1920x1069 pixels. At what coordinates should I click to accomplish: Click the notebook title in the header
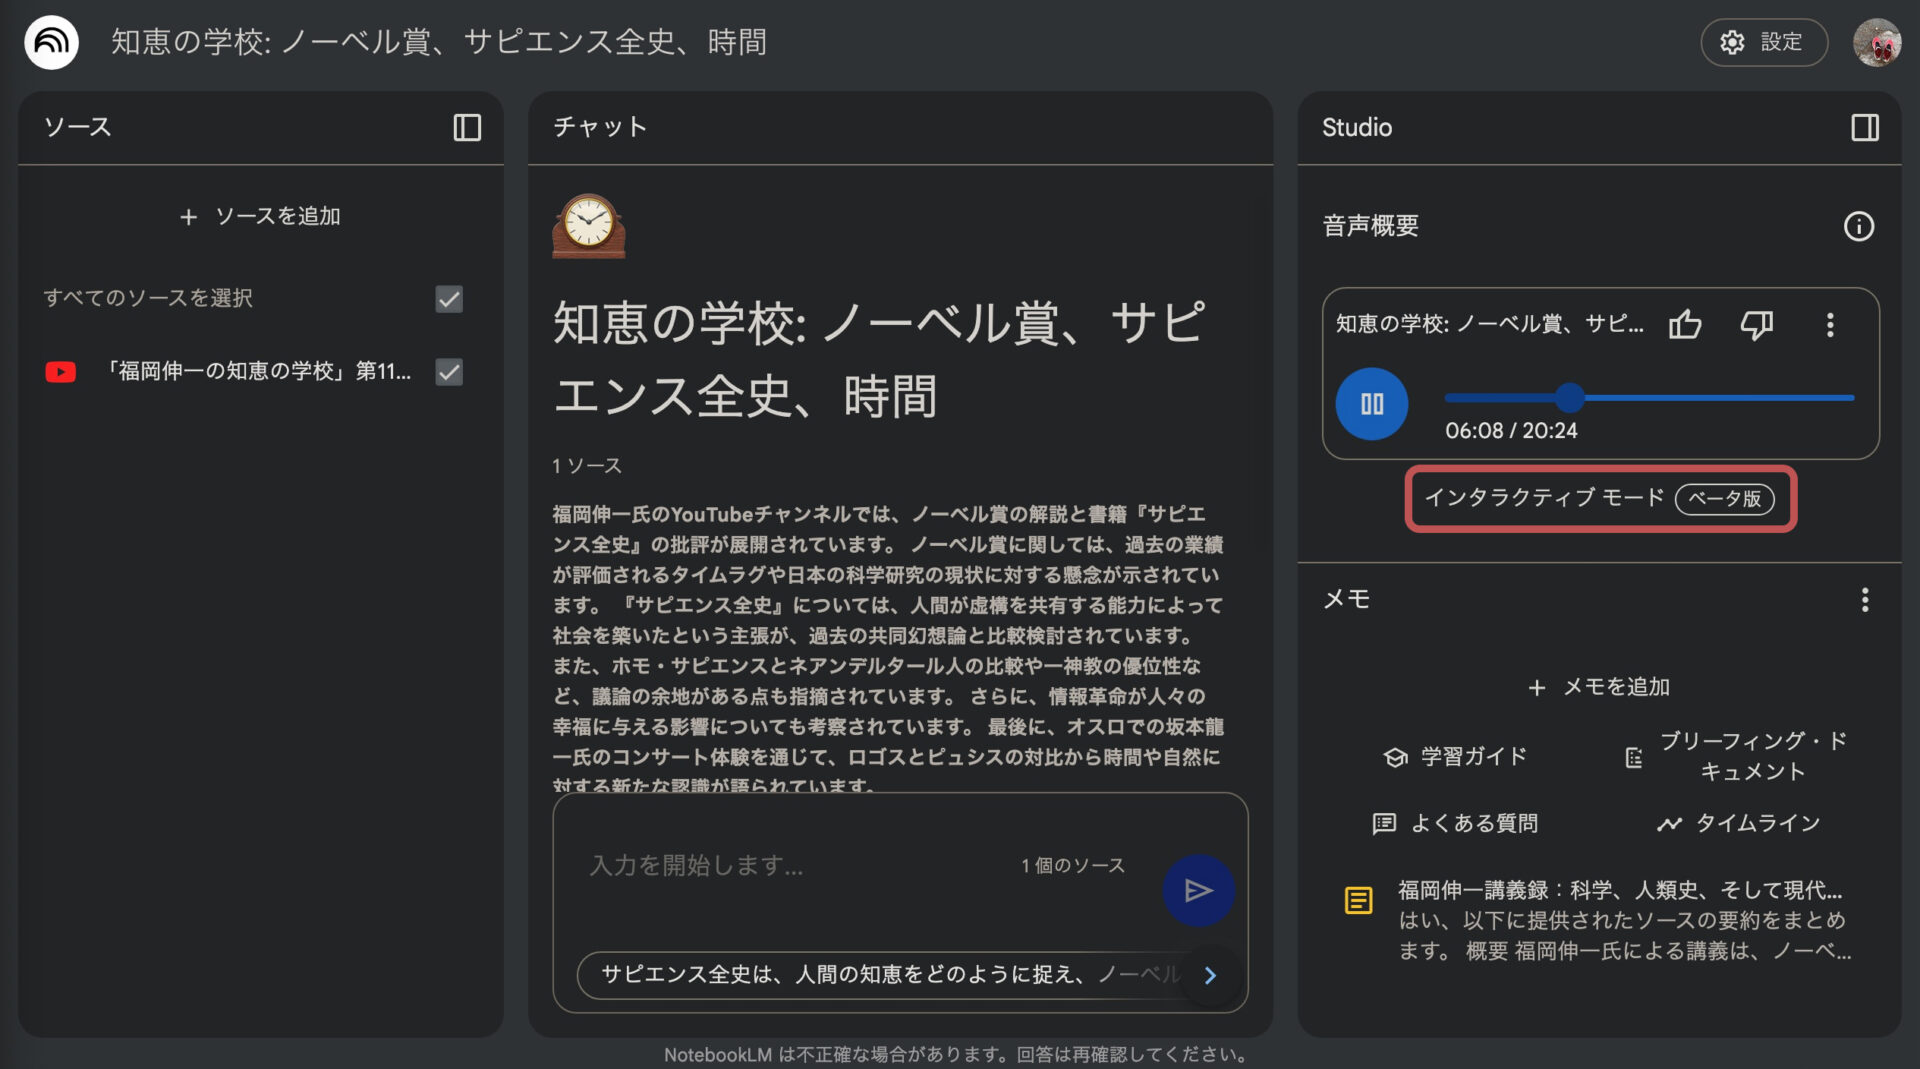pyautogui.click(x=438, y=42)
